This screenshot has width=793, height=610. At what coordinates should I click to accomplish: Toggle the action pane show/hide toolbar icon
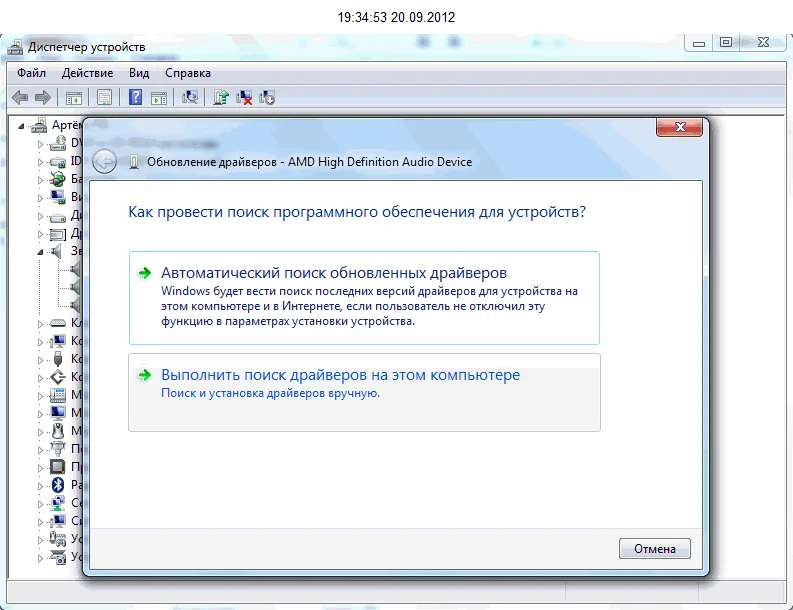click(x=159, y=98)
